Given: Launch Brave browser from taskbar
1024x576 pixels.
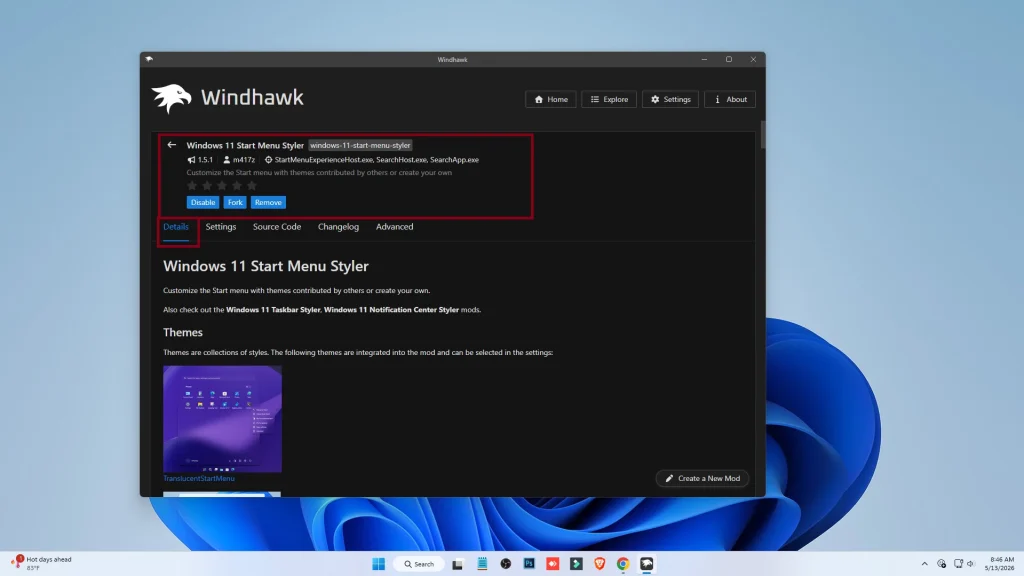Looking at the screenshot, I should pyautogui.click(x=600, y=564).
